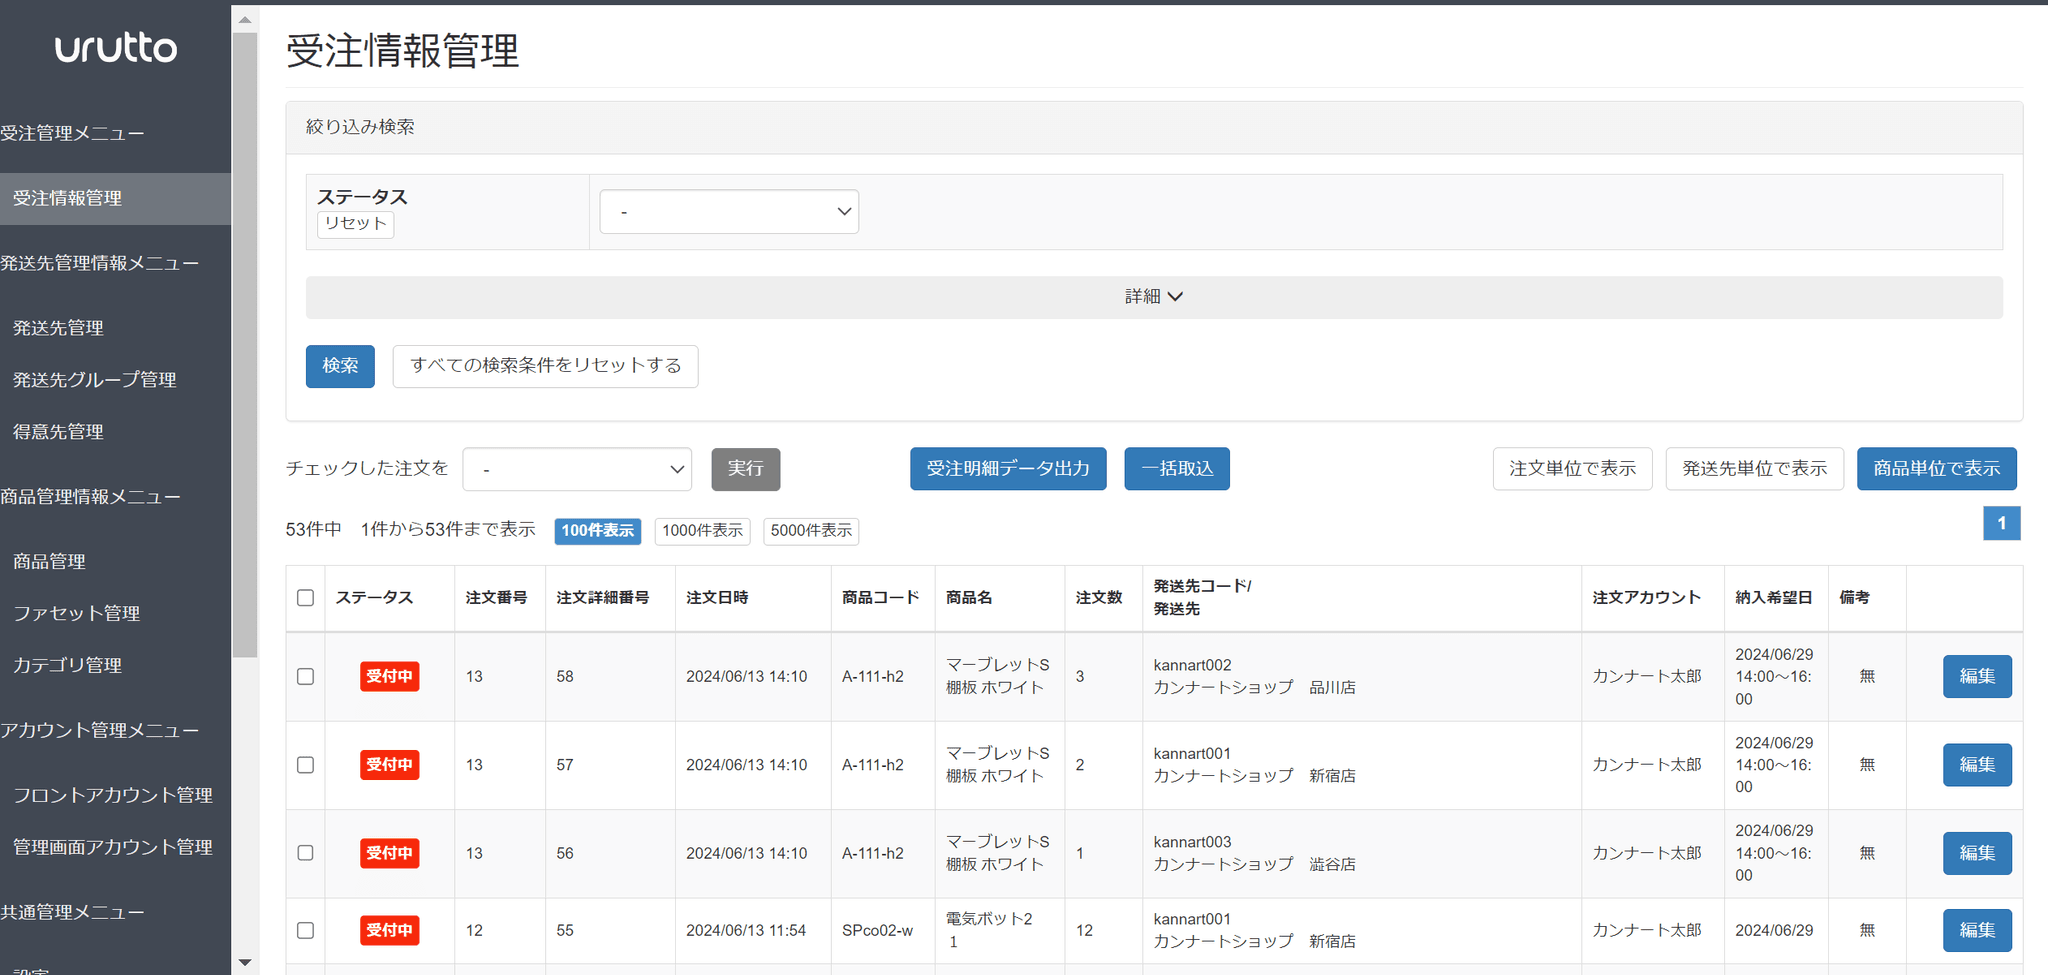Open the チェックした注文を action dropdown

(577, 469)
